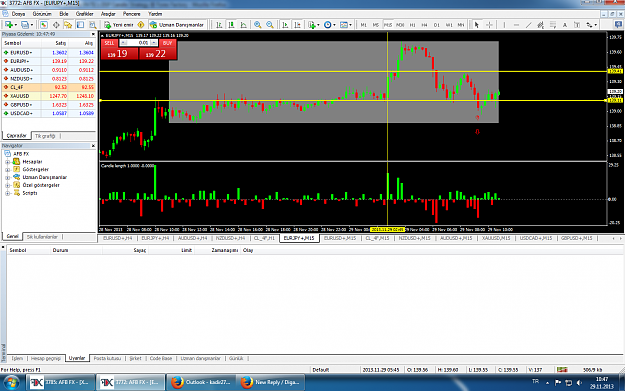Click the lot size 0.01 input field

tap(138, 43)
